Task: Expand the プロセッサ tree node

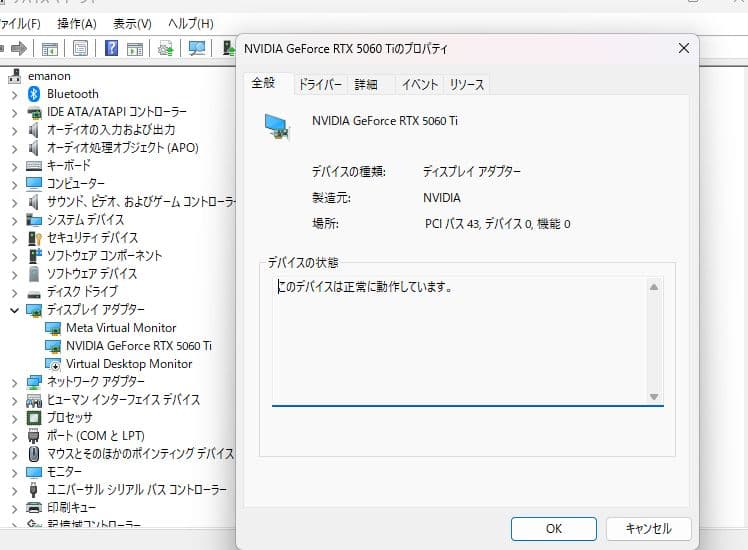Action: tap(14, 418)
